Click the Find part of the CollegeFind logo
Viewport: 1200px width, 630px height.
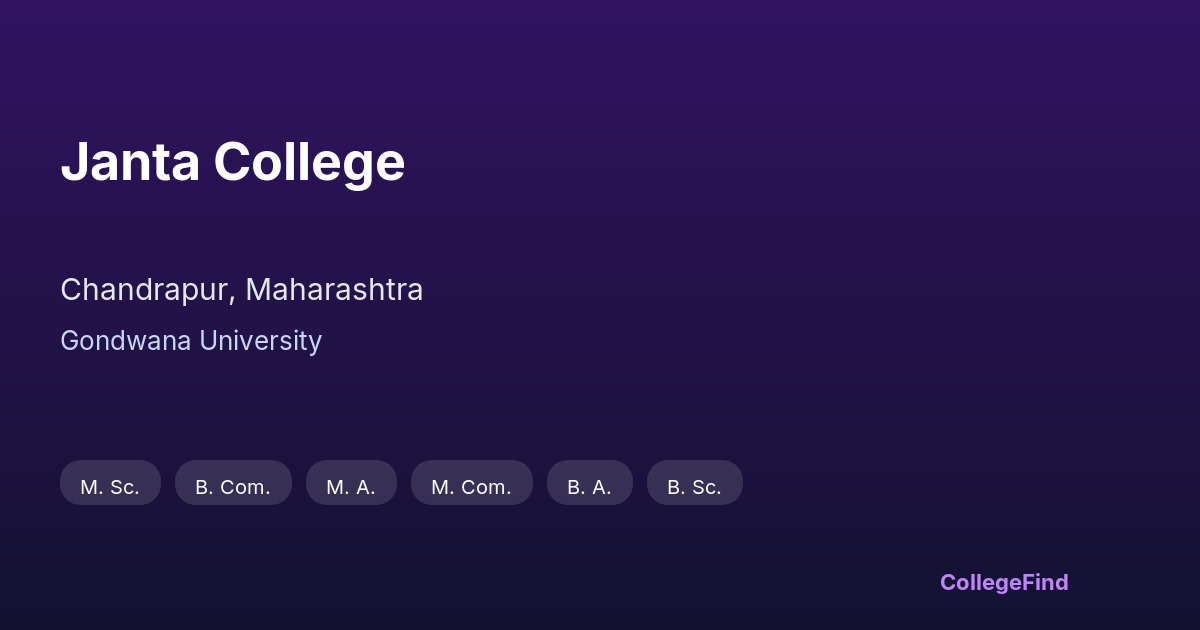pyautogui.click(x=1046, y=582)
